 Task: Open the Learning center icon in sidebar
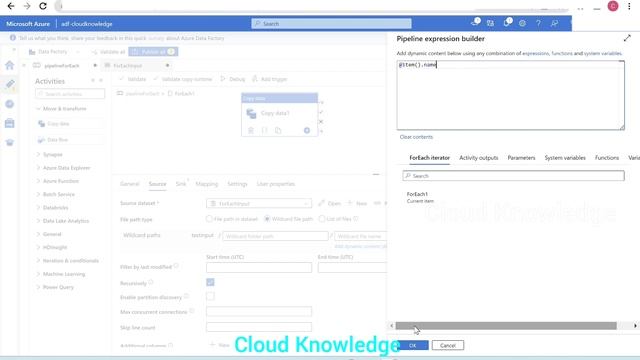tap(10, 142)
